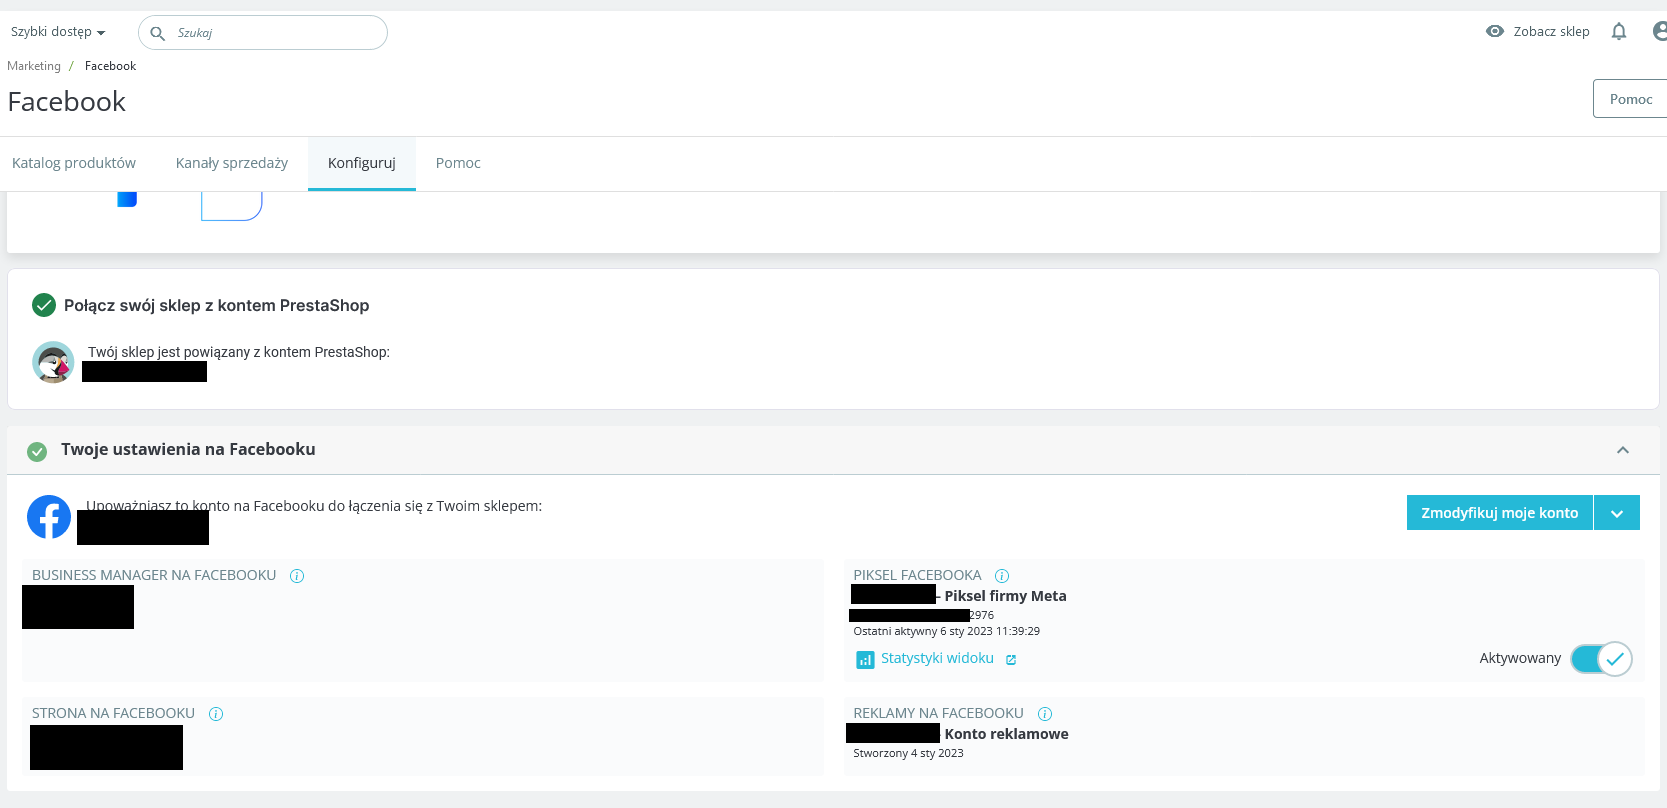Open the user profile avatar icon
Image resolution: width=1667 pixels, height=808 pixels.
[x=1660, y=32]
